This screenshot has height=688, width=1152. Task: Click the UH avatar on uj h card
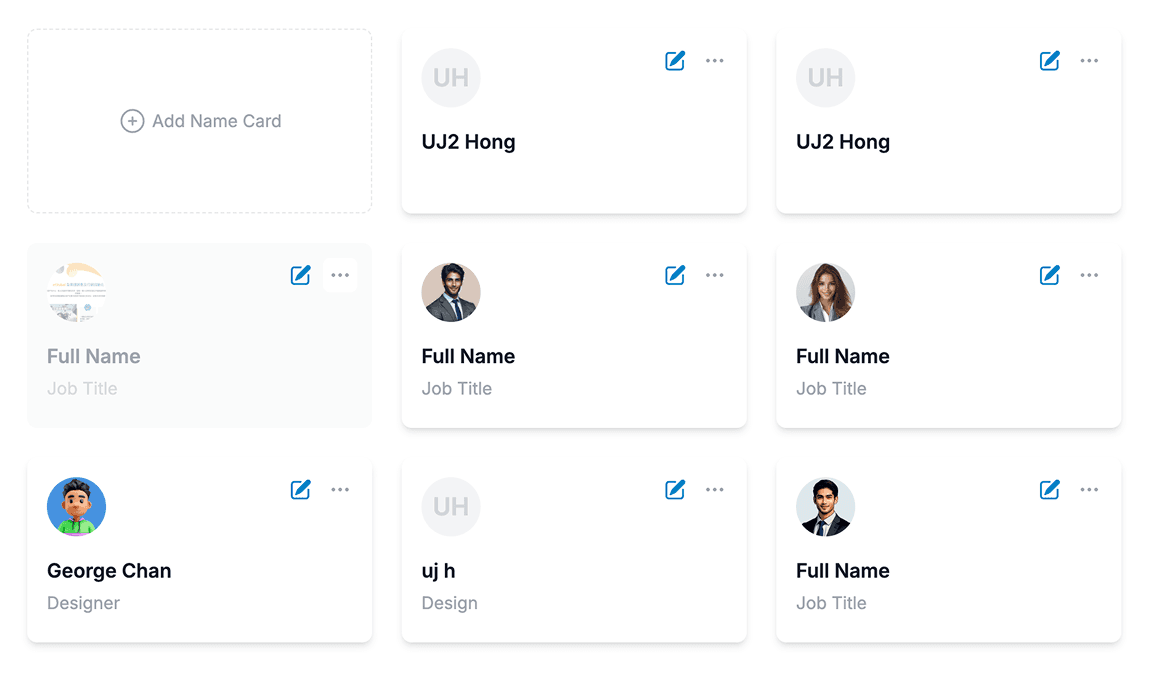coord(451,507)
